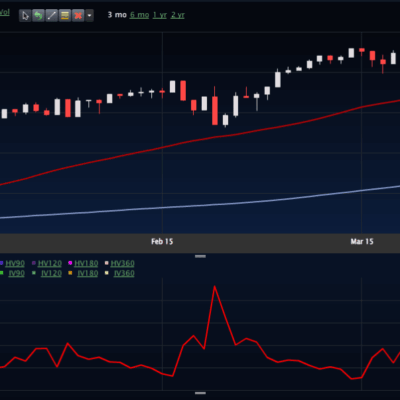Click the HV360 pink color swatch
400x400 pixels.
[107, 263]
